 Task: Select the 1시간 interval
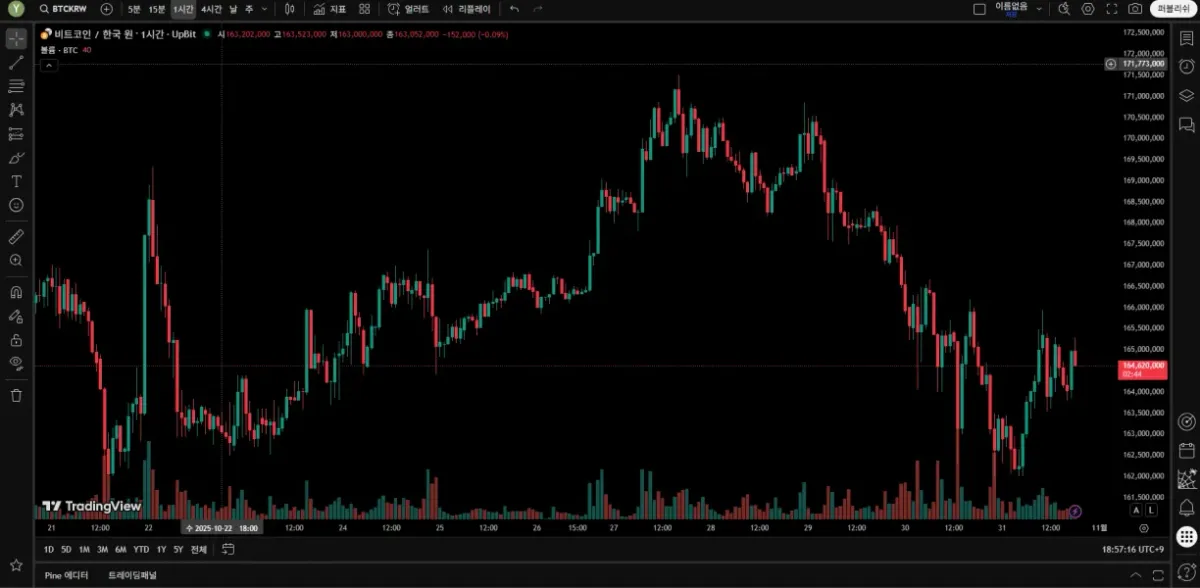[x=183, y=9]
